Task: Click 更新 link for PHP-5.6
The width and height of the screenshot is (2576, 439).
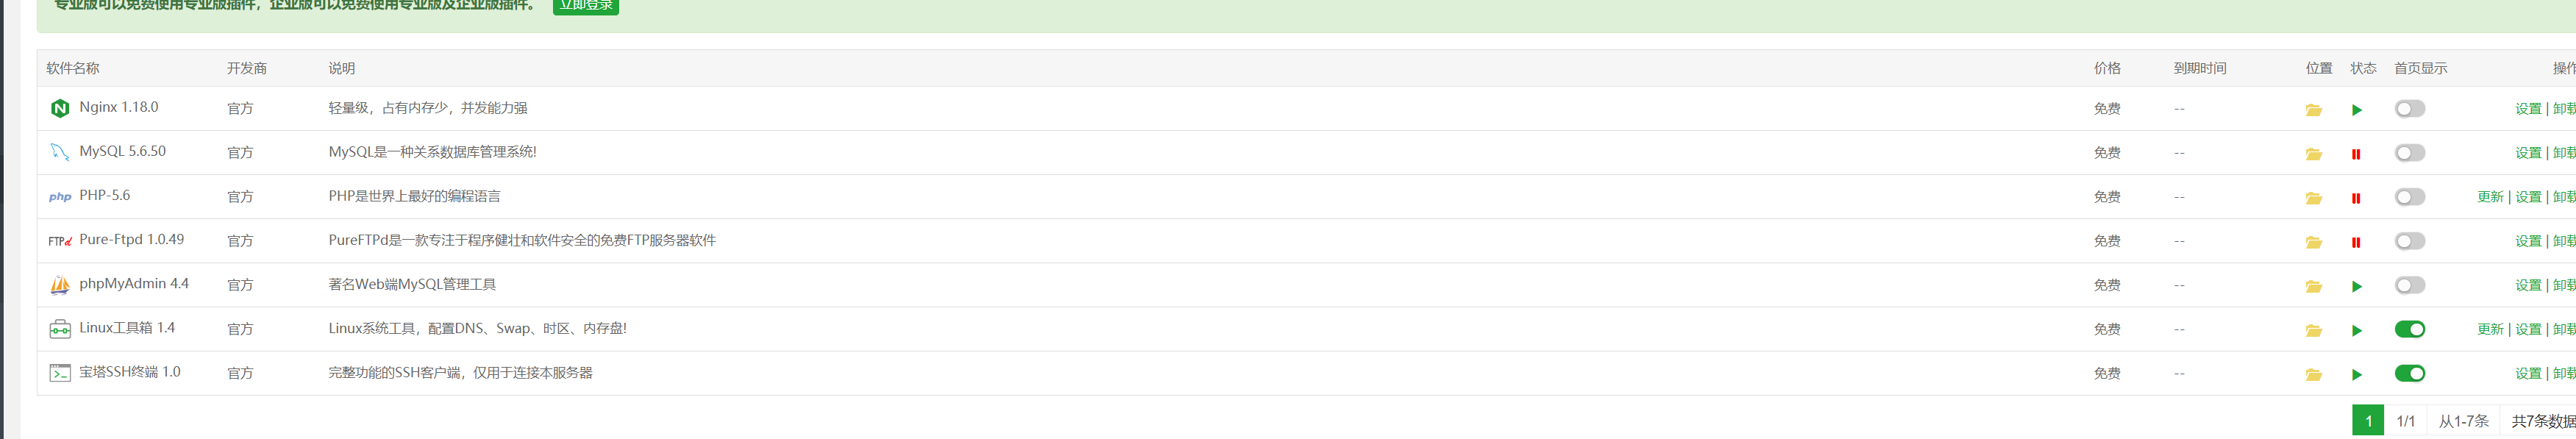Action: click(2490, 197)
